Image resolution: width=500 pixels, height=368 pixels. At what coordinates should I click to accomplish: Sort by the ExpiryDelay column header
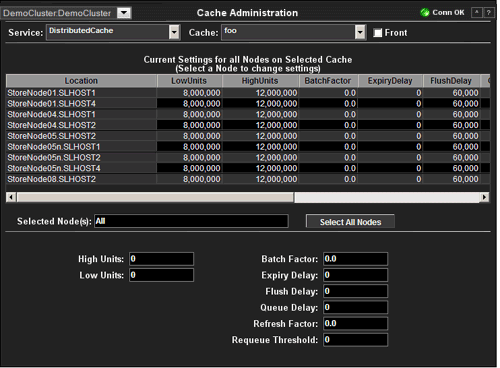(390, 81)
